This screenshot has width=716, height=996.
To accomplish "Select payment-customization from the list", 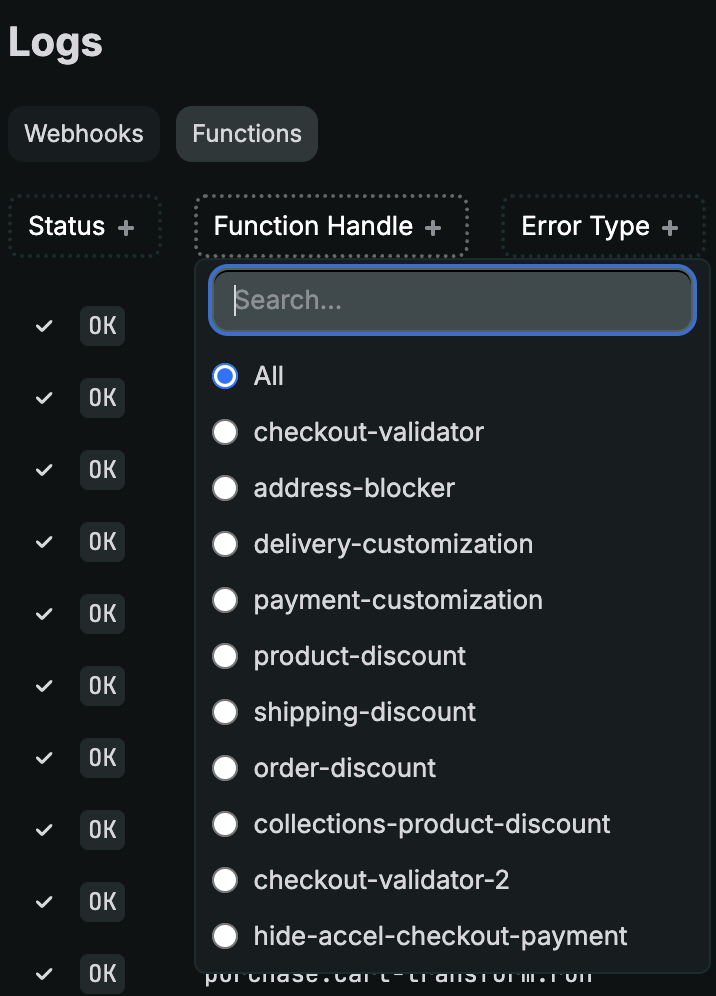I will 226,600.
